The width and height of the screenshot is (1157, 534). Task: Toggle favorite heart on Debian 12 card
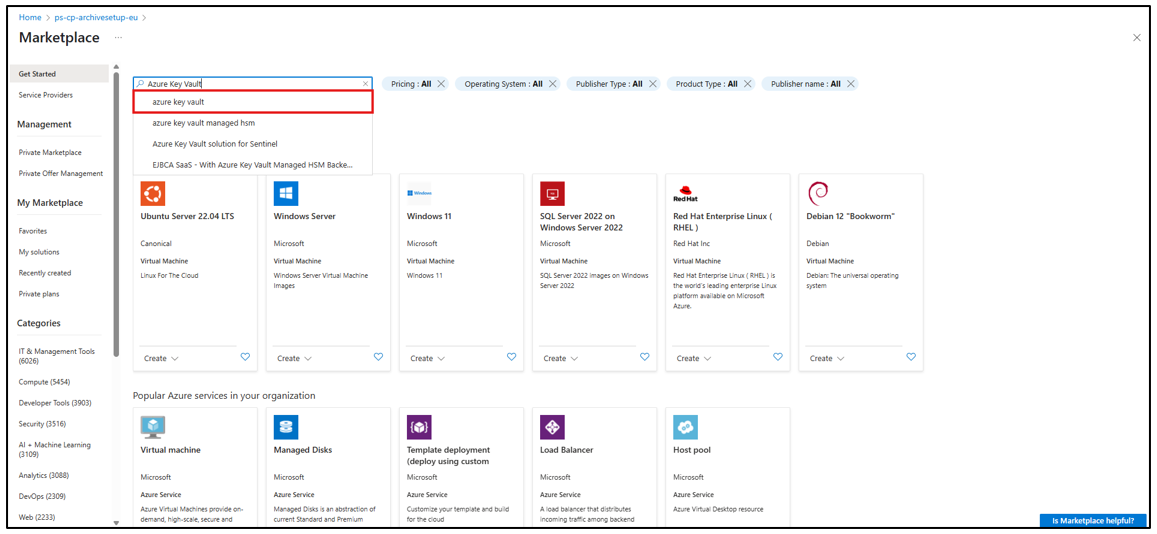(910, 357)
